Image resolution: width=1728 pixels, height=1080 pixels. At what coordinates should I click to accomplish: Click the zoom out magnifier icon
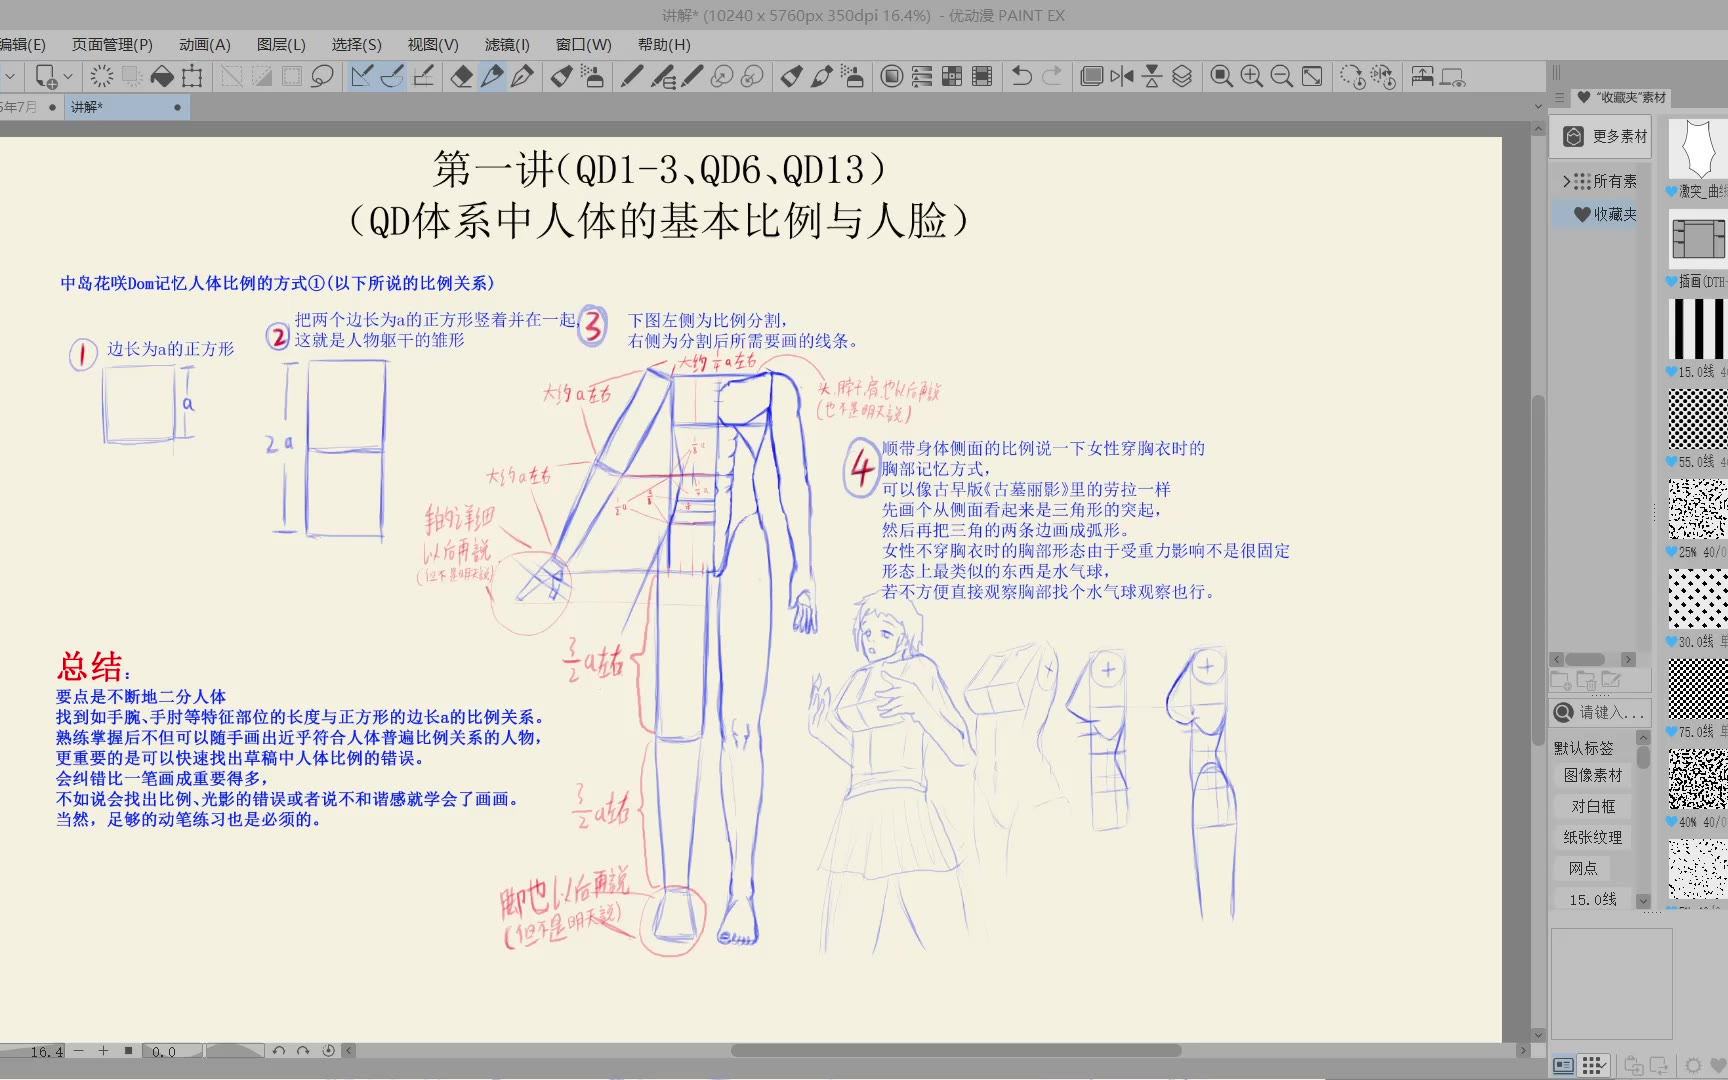[1281, 76]
